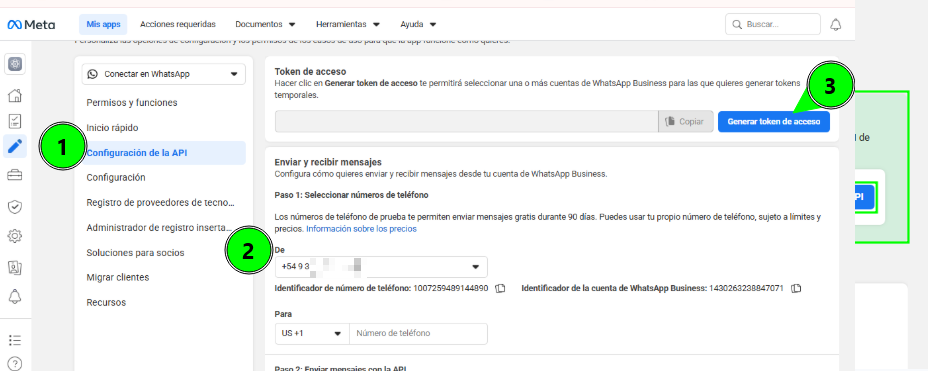
Task: Open the briefcase icon in sidebar
Action: pos(15,175)
